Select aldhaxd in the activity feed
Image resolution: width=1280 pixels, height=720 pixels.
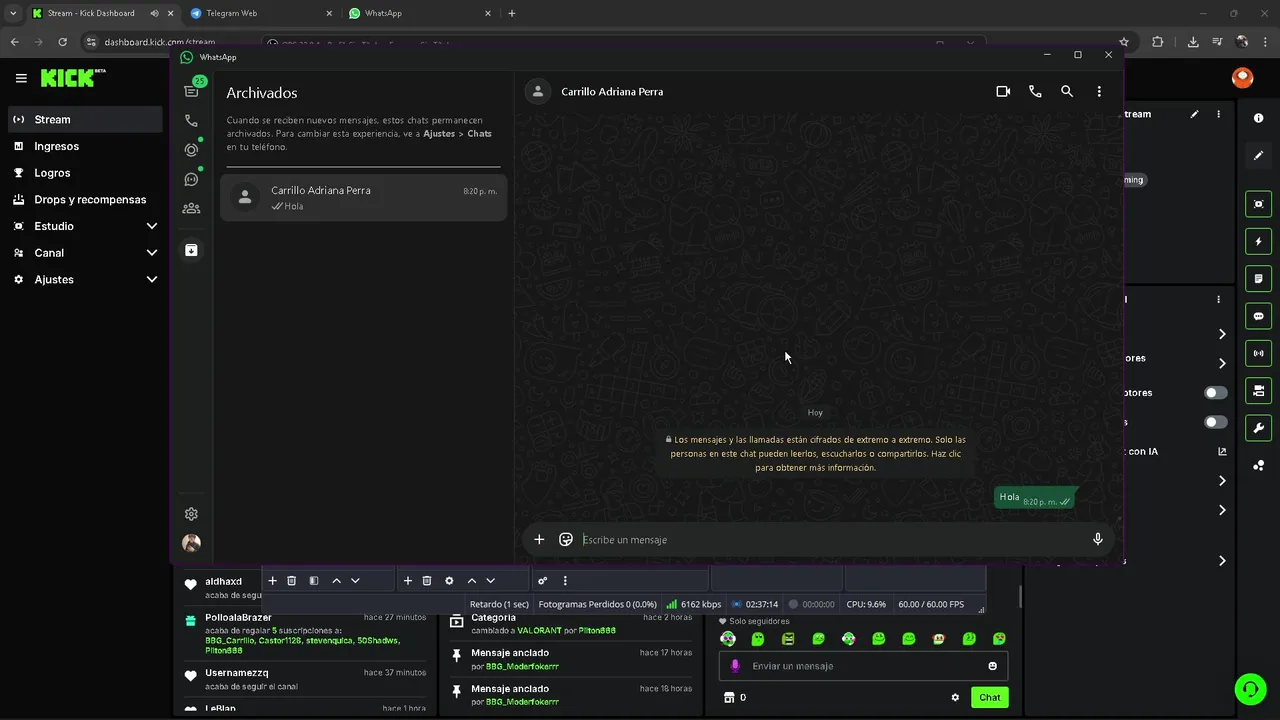tap(224, 582)
